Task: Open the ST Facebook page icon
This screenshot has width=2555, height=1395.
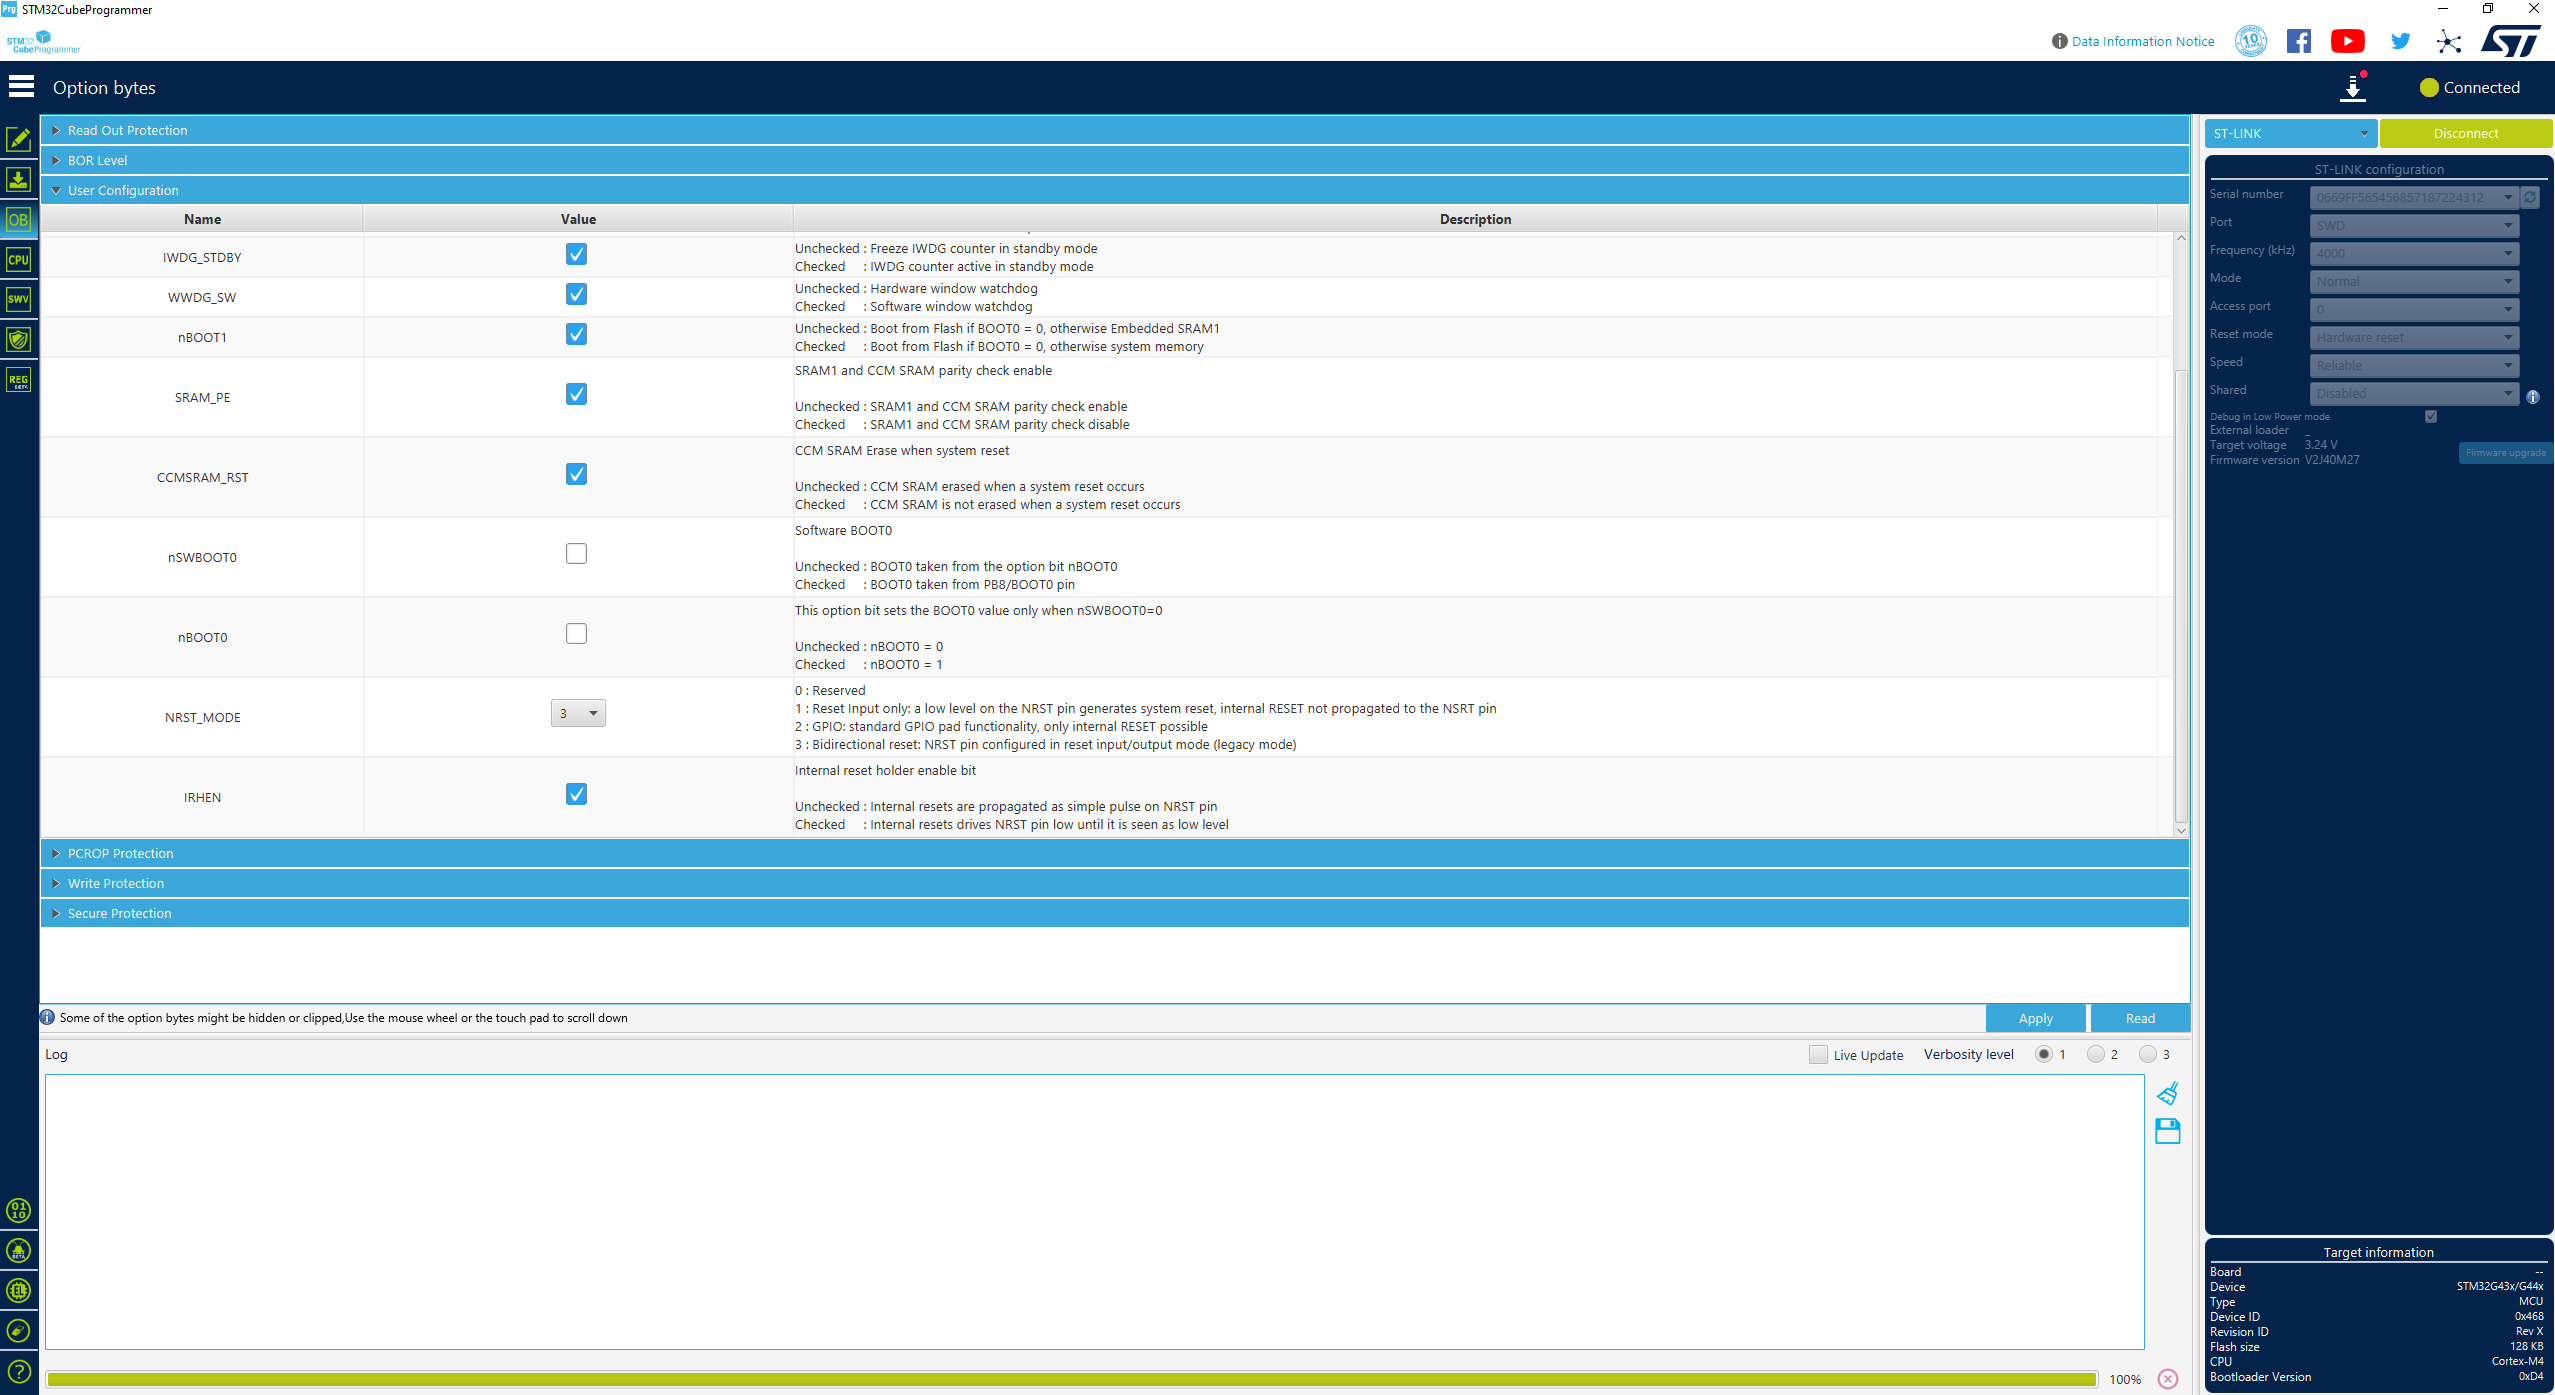Action: 2298,41
